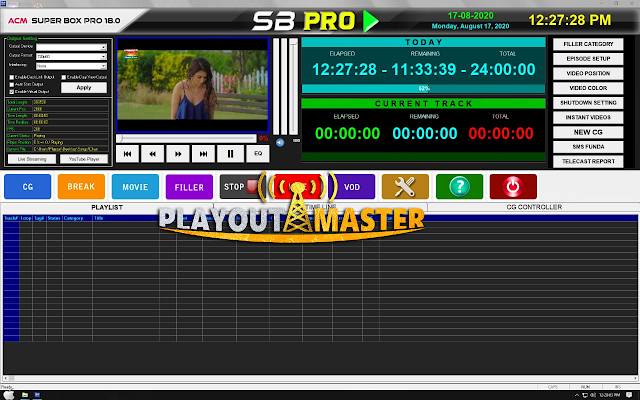640x400 pixels.
Task: Click the taskbar volume tray icon
Action: (593, 395)
